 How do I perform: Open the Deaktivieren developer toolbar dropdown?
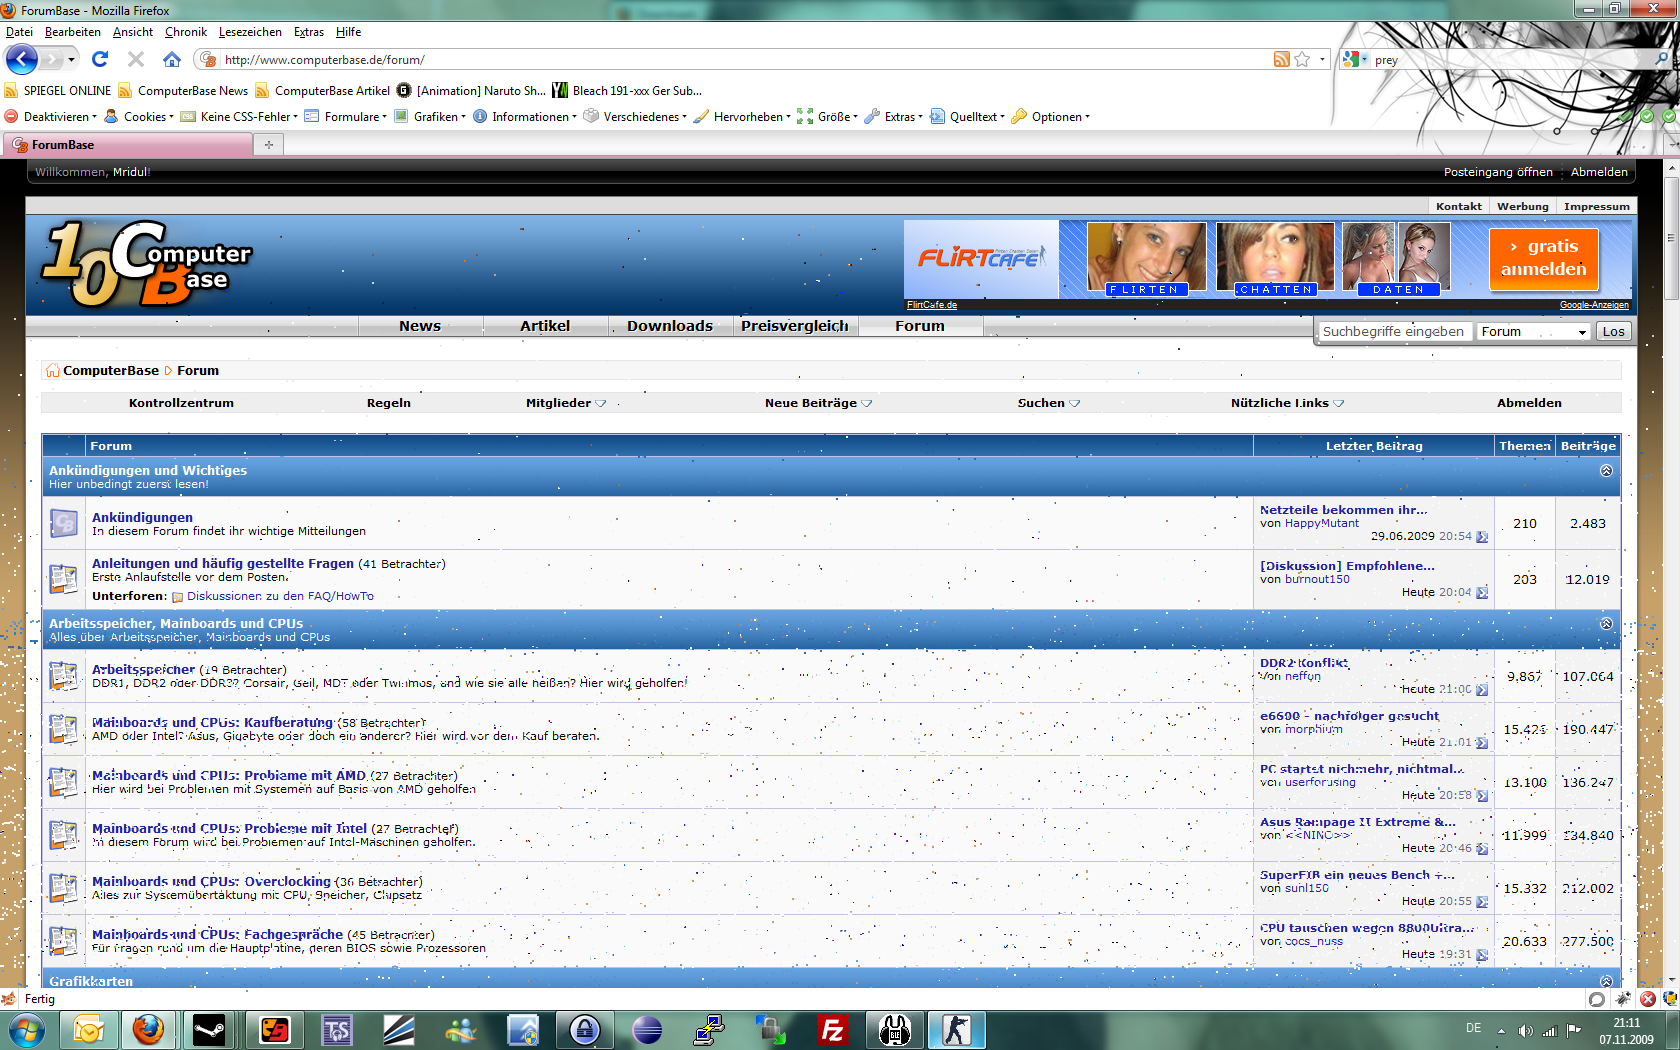(x=51, y=117)
